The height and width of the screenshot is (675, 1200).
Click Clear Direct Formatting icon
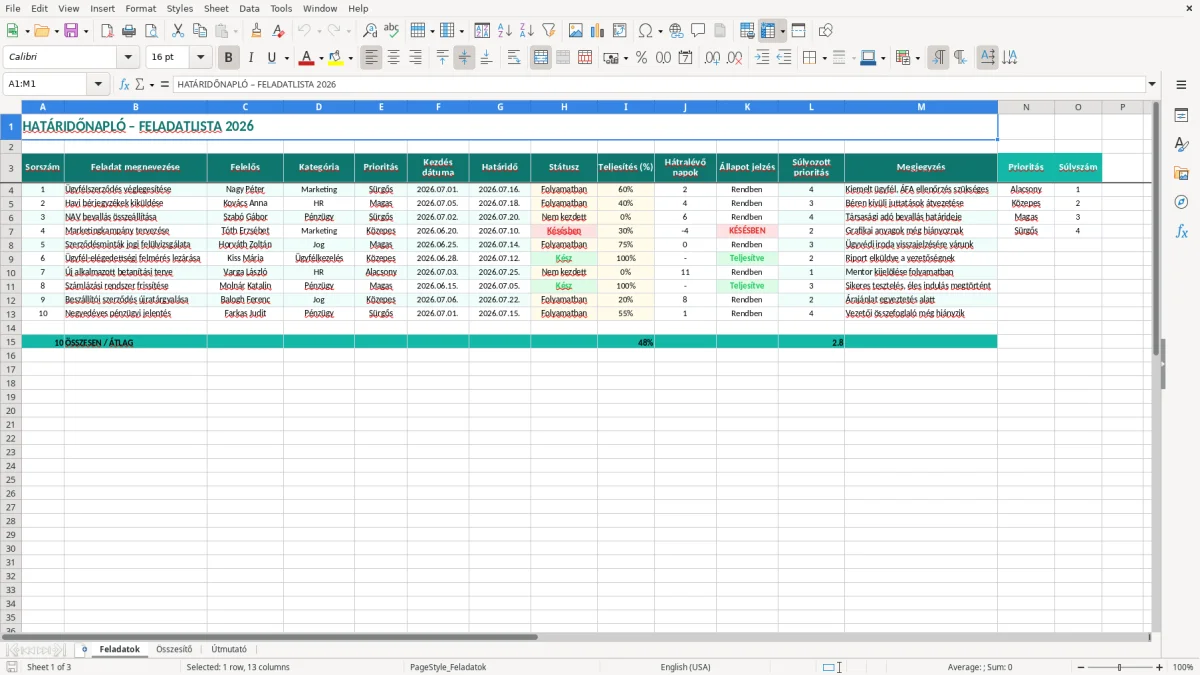pos(278,31)
